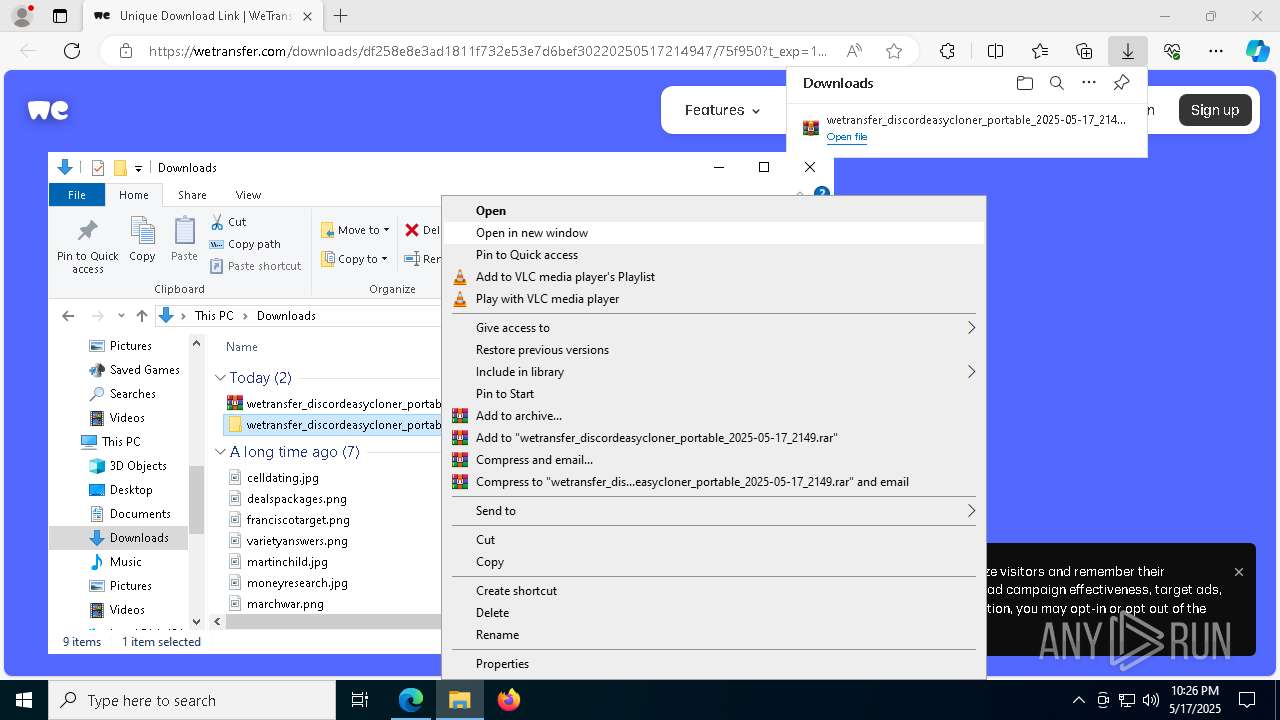This screenshot has width=1280, height=720.
Task: Choose Open in new window
Action: [713, 233]
